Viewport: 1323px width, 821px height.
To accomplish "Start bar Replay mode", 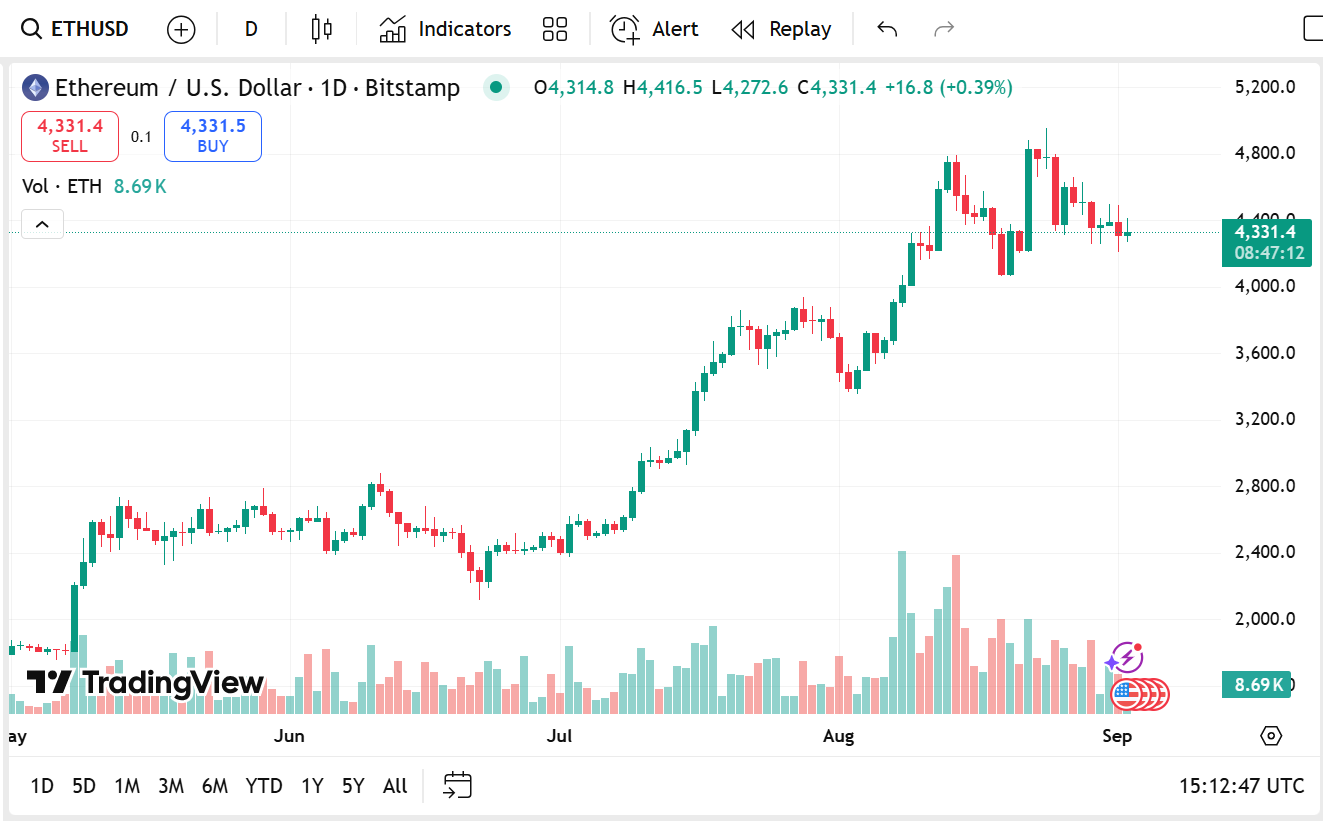I will (781, 28).
